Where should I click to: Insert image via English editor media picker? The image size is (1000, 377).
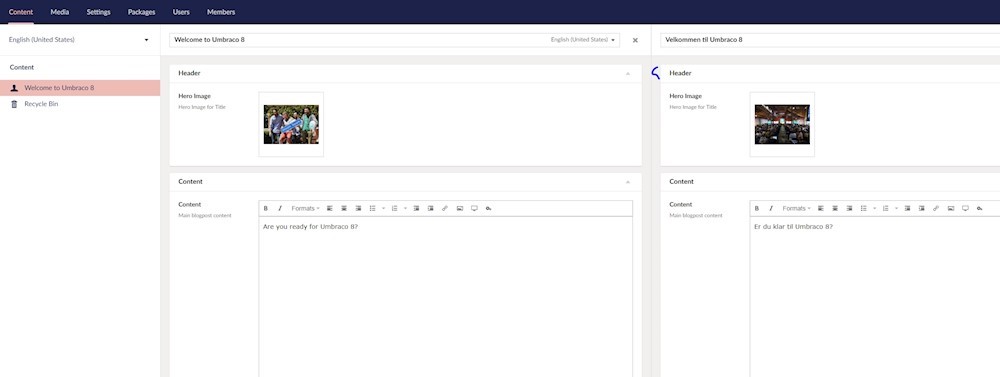coord(459,209)
